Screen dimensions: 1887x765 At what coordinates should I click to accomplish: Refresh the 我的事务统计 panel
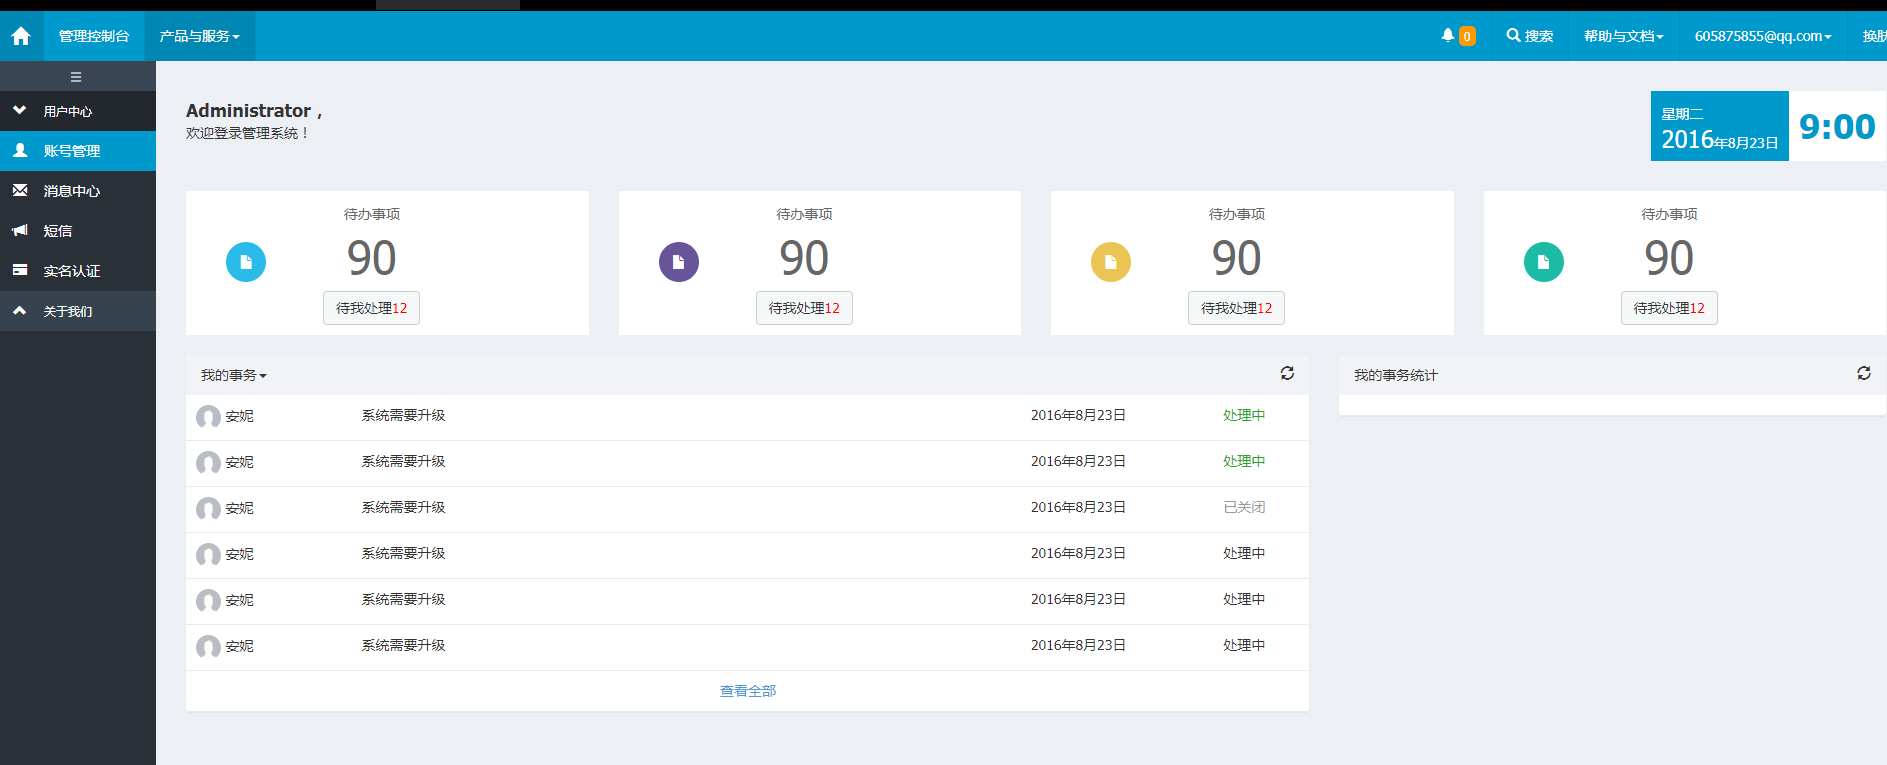coord(1863,373)
